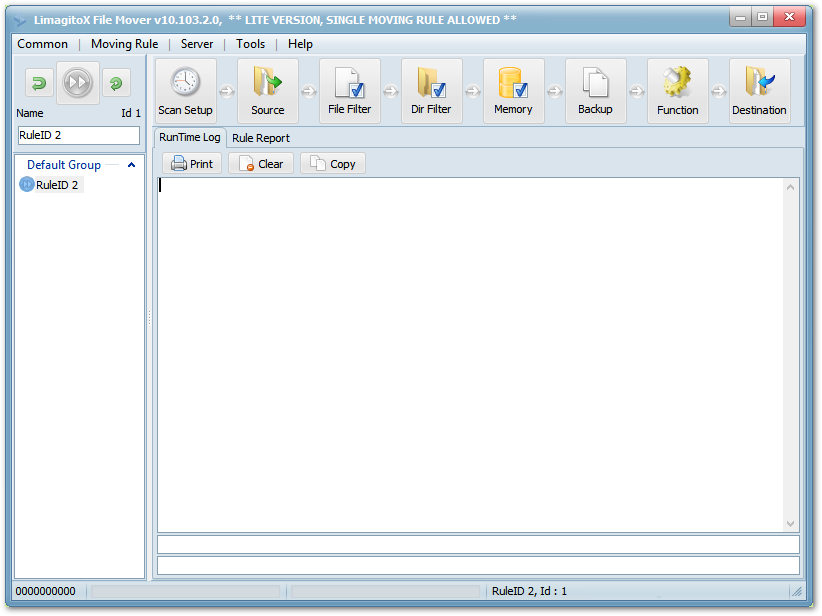Screen dimensions: 822x616
Task: Open the Tools menu
Action: tap(251, 44)
